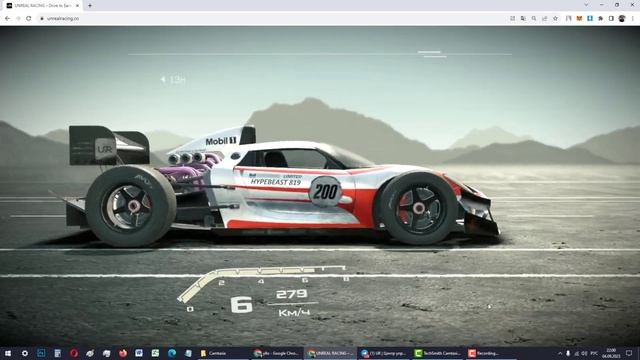Close the UNREAL RACING tab
This screenshot has width=640, height=360.
(77, 6)
